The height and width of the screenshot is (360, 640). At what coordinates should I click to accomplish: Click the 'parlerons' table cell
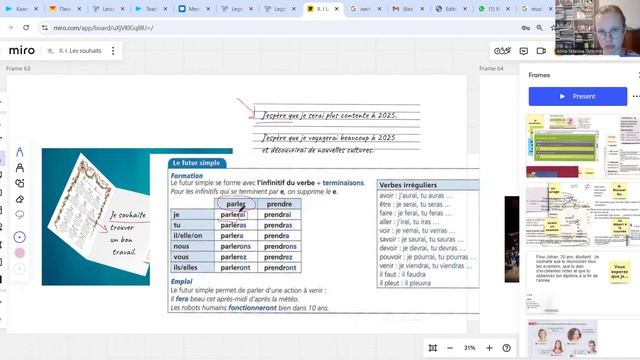[236, 246]
